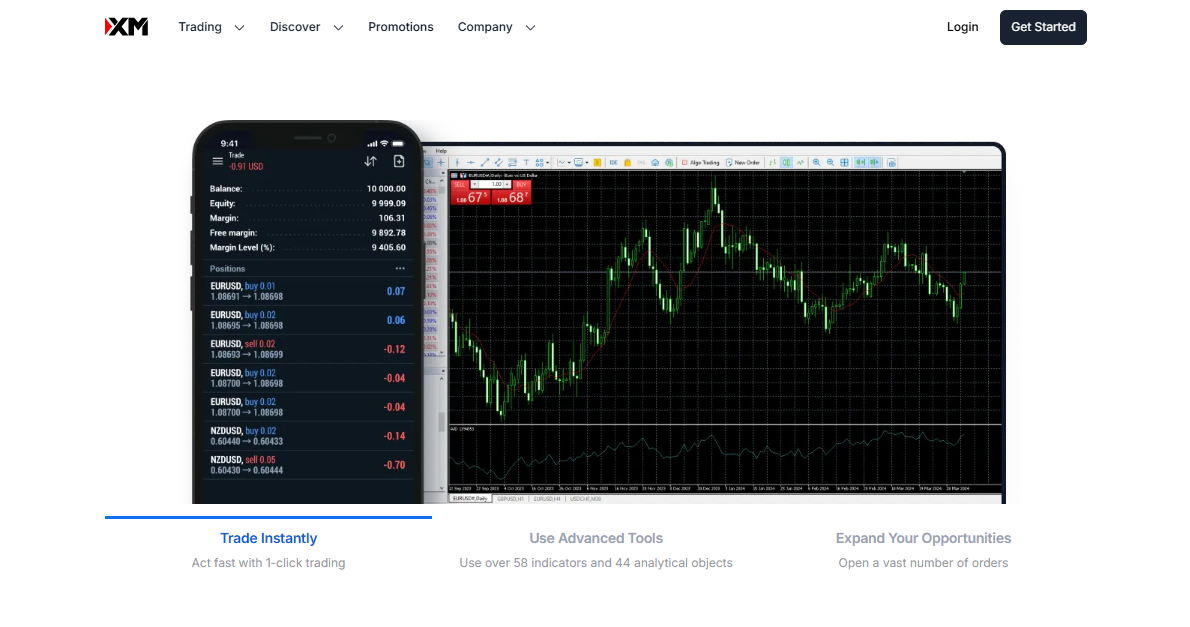Open the Company menu chevron
The height and width of the screenshot is (627, 1190).
tap(530, 28)
